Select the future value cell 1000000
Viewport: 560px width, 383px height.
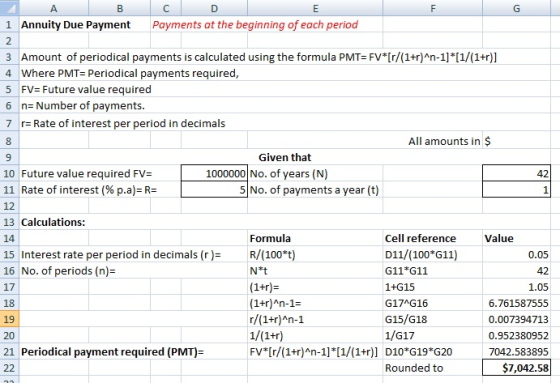(214, 174)
